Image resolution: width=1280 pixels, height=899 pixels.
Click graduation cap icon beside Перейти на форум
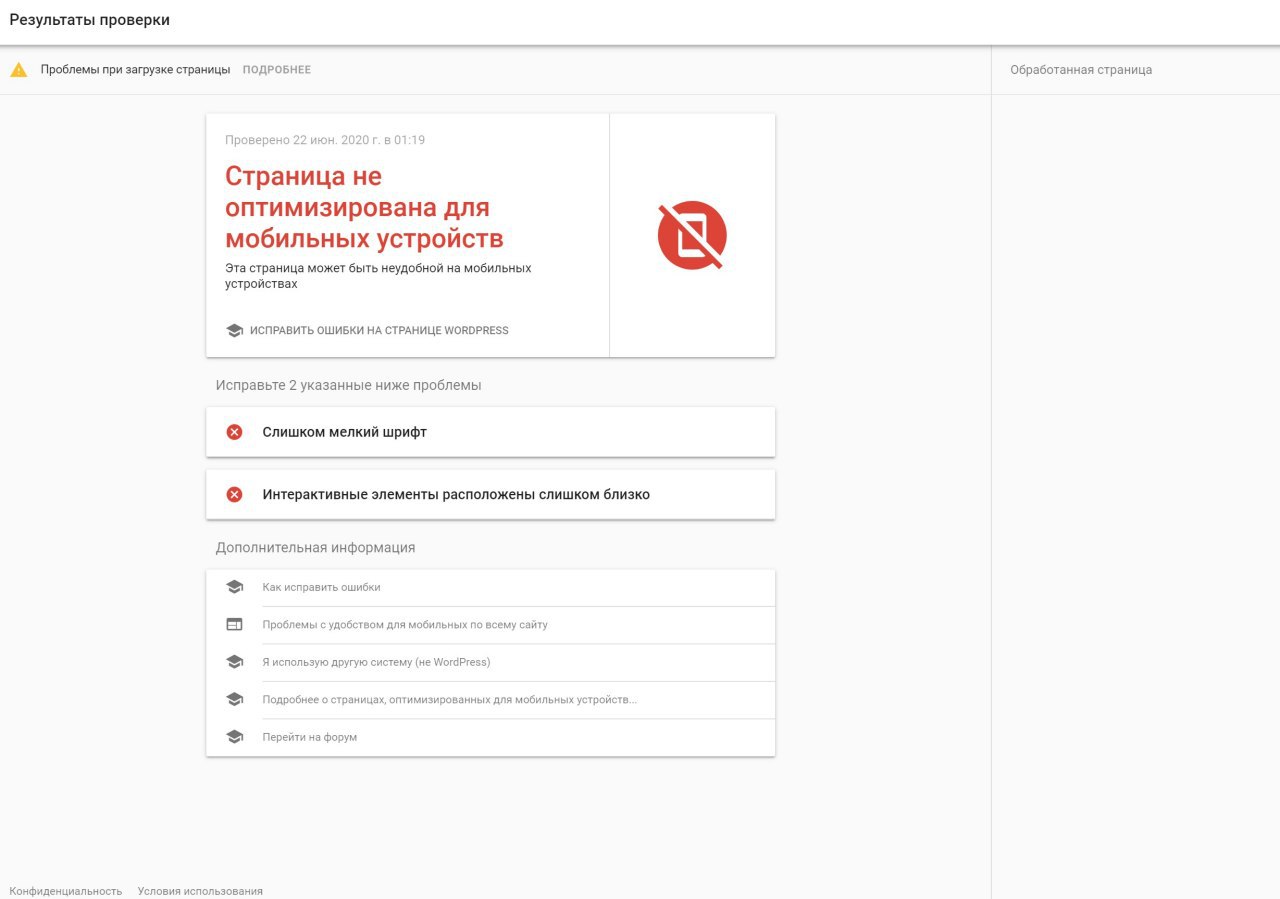coord(234,737)
